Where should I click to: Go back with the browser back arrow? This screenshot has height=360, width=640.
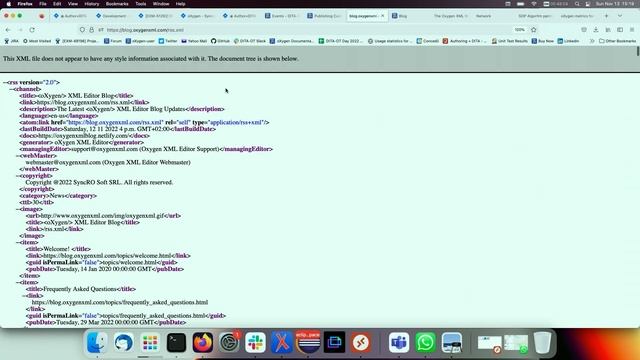8,30
